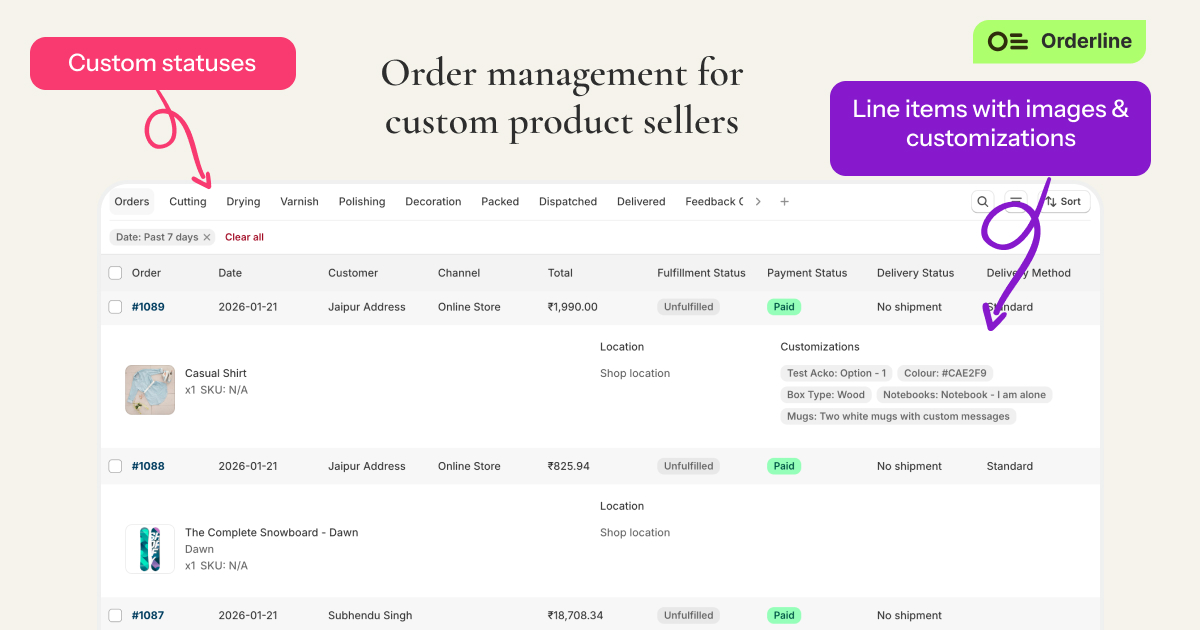Open the search icon in orders toolbar

coord(983,201)
